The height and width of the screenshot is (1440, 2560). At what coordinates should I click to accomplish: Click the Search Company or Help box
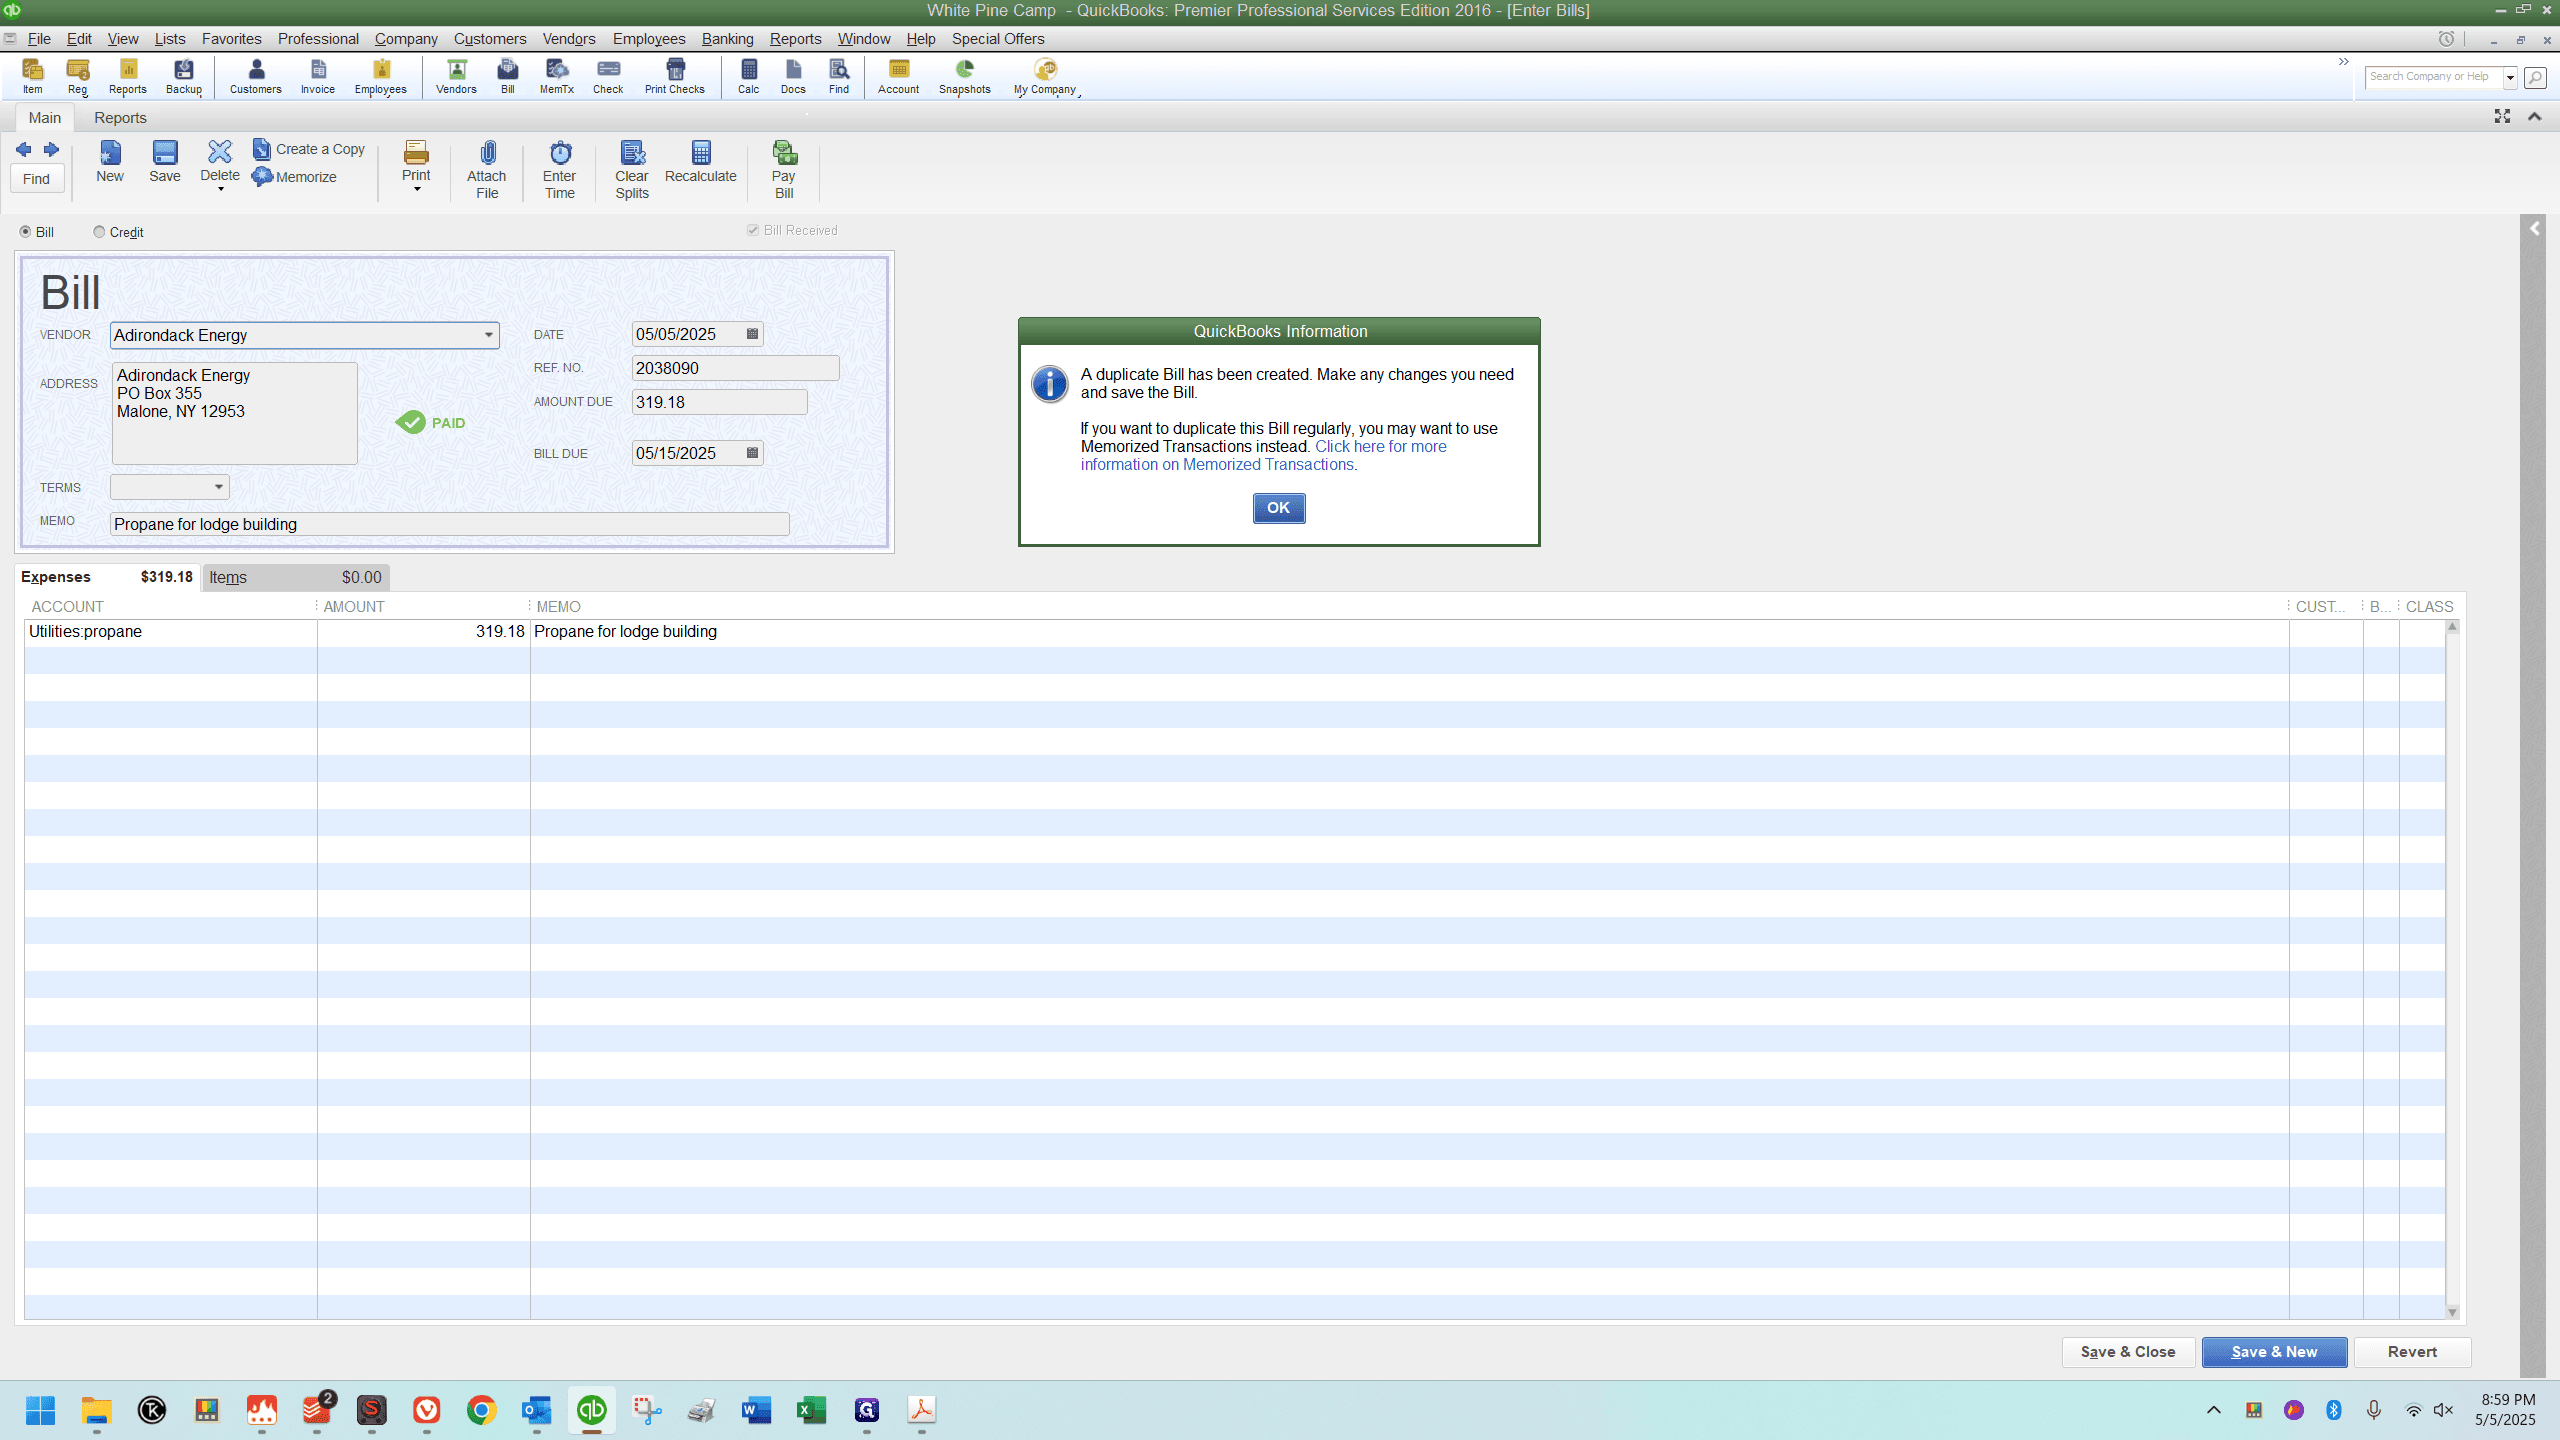(2434, 77)
